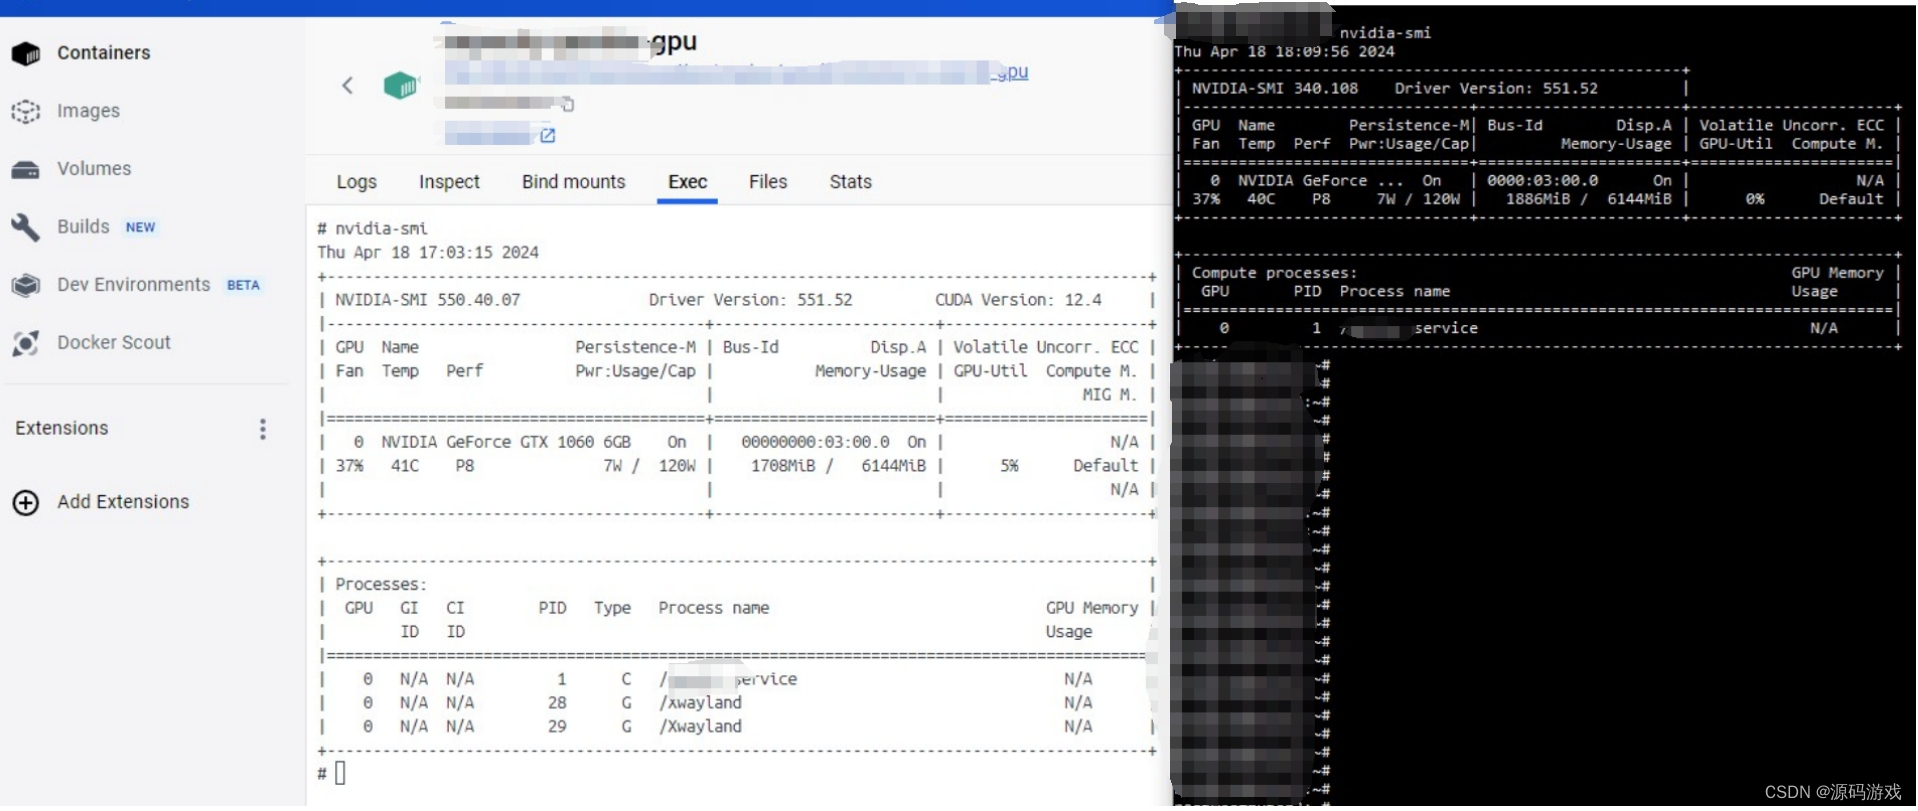Switch to the Inspect tab

click(449, 182)
